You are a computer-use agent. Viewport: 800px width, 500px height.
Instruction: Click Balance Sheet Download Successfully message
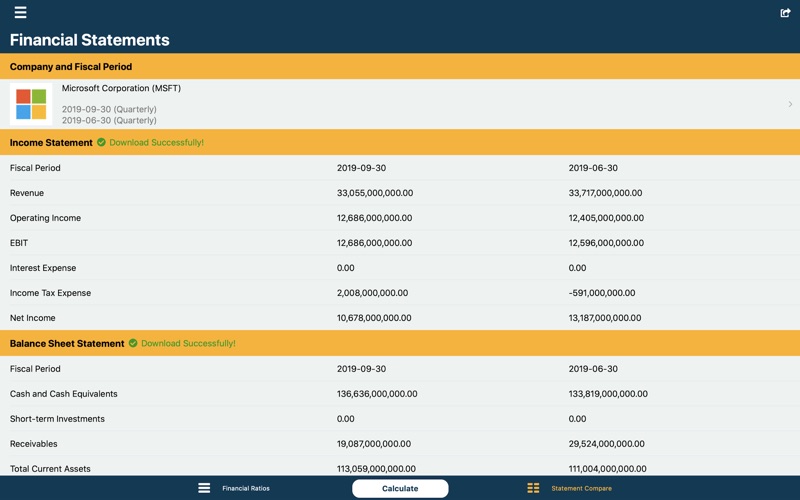tap(188, 343)
